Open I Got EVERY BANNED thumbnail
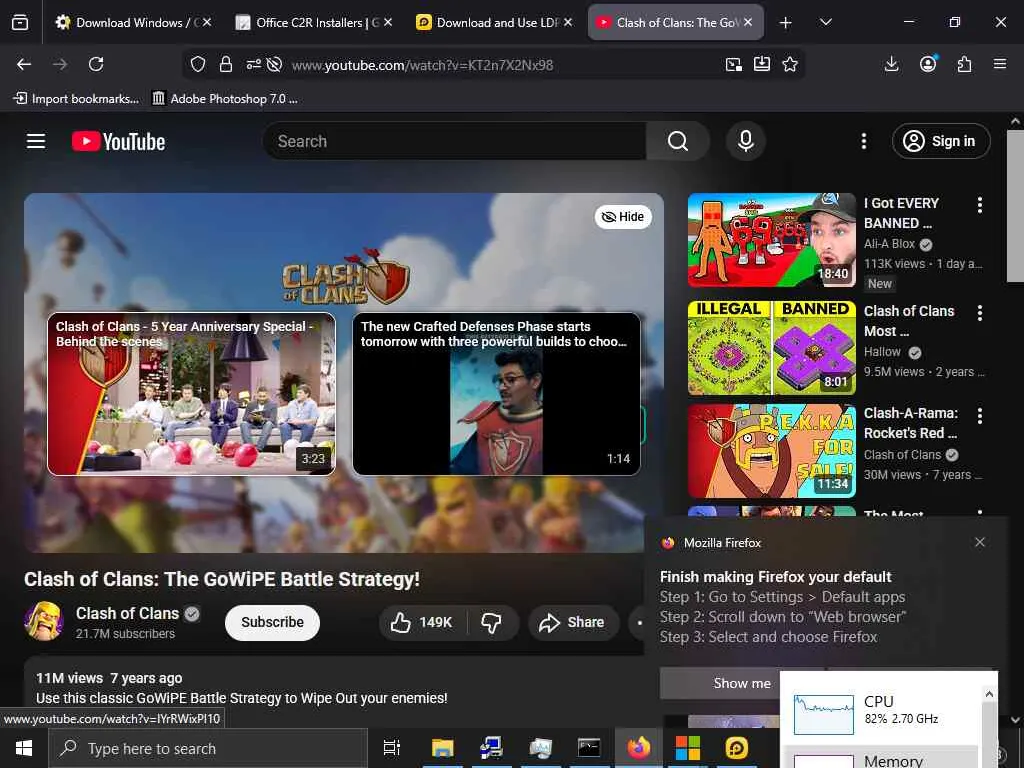This screenshot has height=768, width=1024. tap(771, 240)
